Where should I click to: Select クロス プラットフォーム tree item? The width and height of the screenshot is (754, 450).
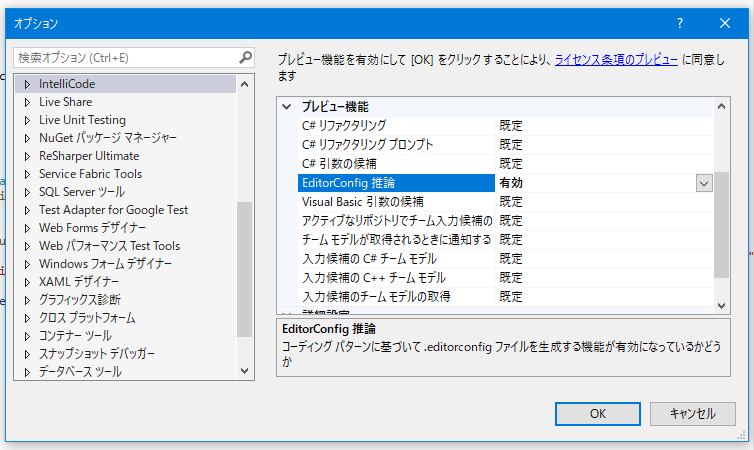87,318
